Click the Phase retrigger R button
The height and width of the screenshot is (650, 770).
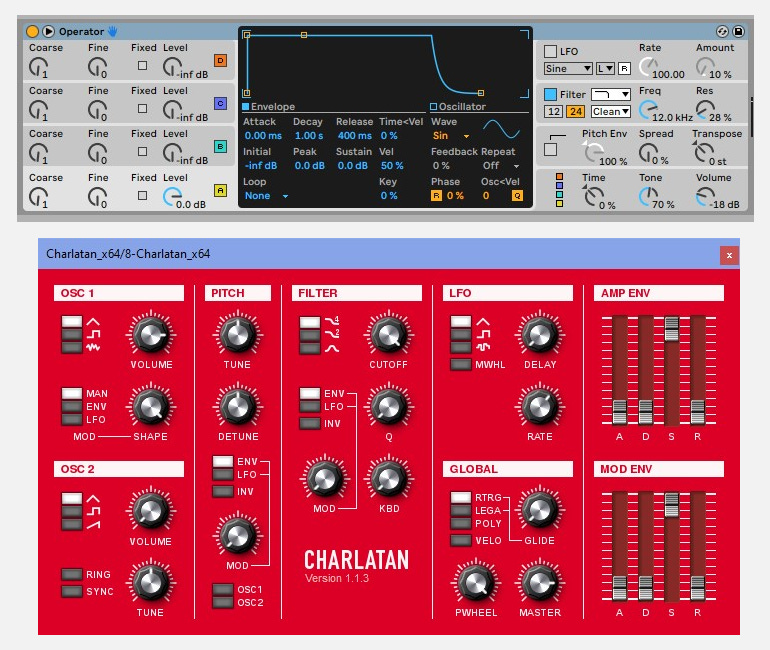[x=436, y=195]
